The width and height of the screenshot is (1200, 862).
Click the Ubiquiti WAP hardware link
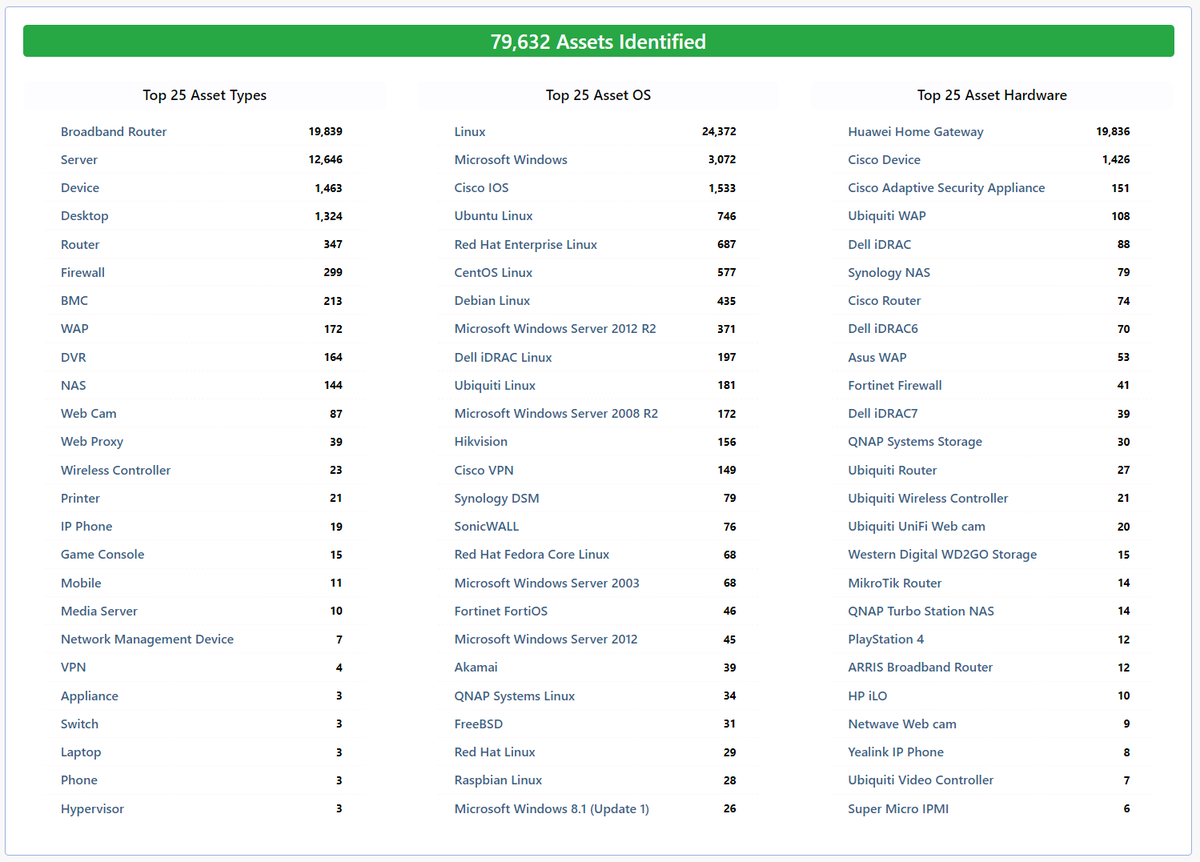tap(887, 216)
